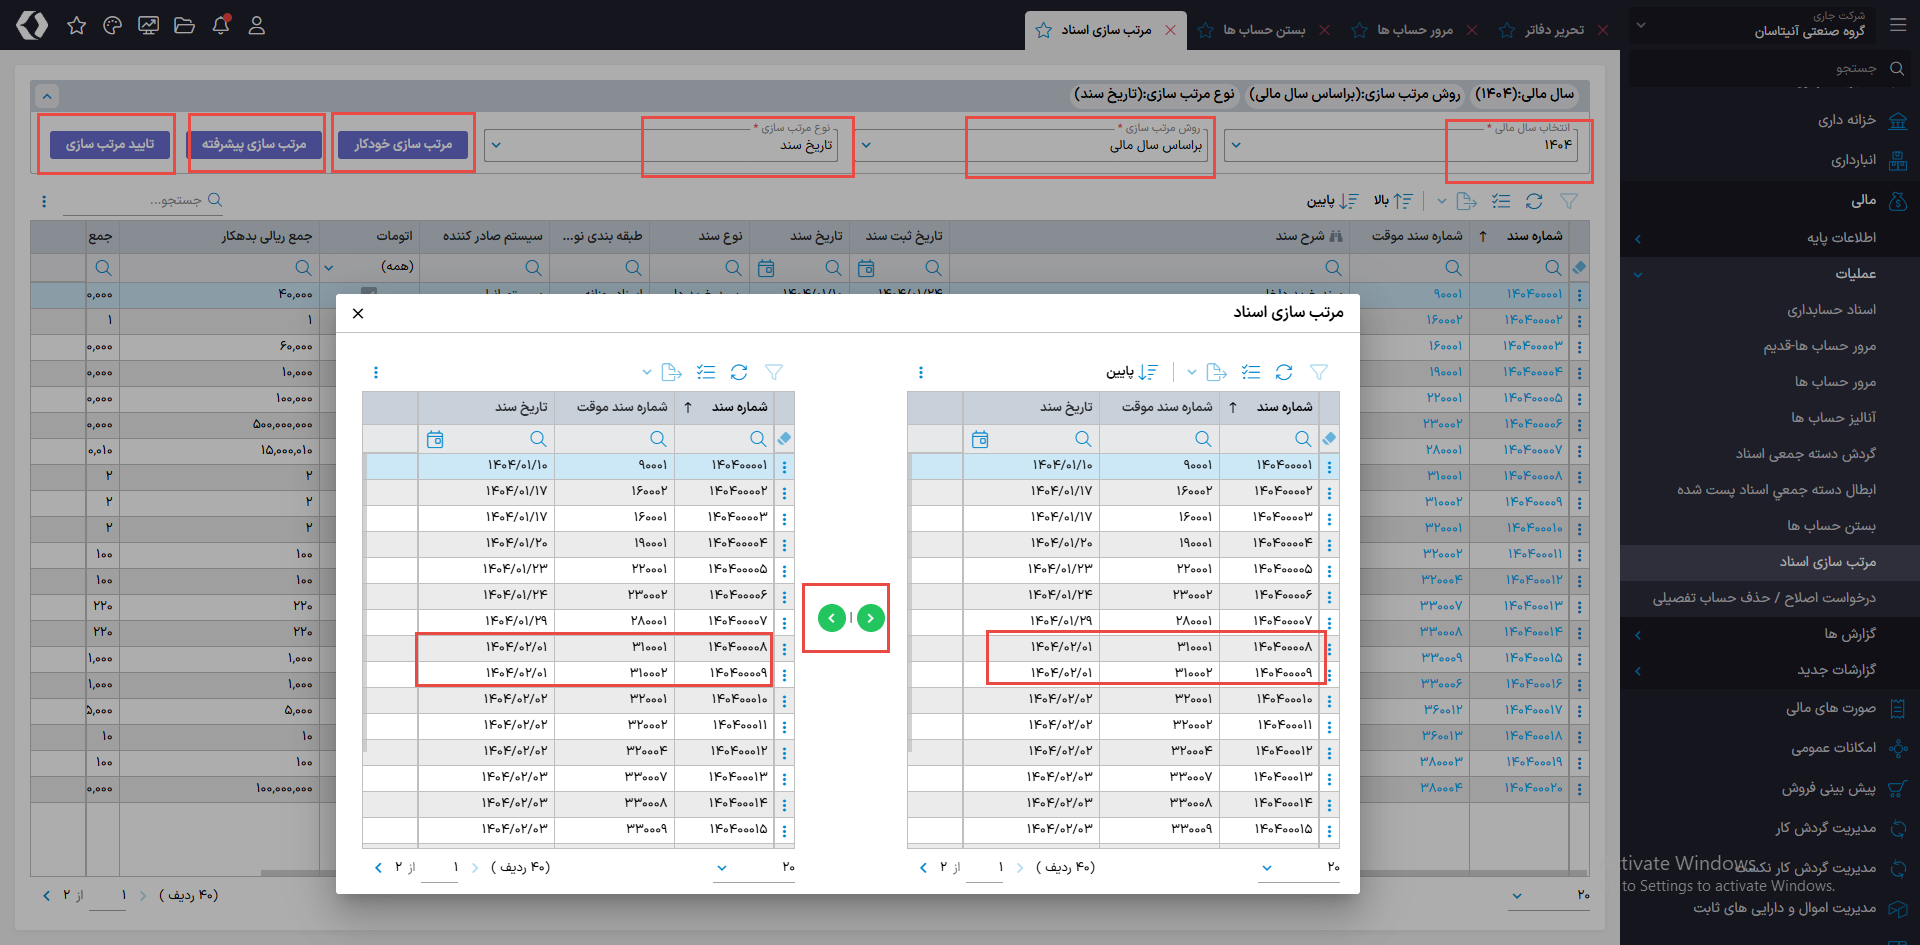Click the user profile icon in top bar
The width and height of the screenshot is (1920, 945).
tap(257, 25)
